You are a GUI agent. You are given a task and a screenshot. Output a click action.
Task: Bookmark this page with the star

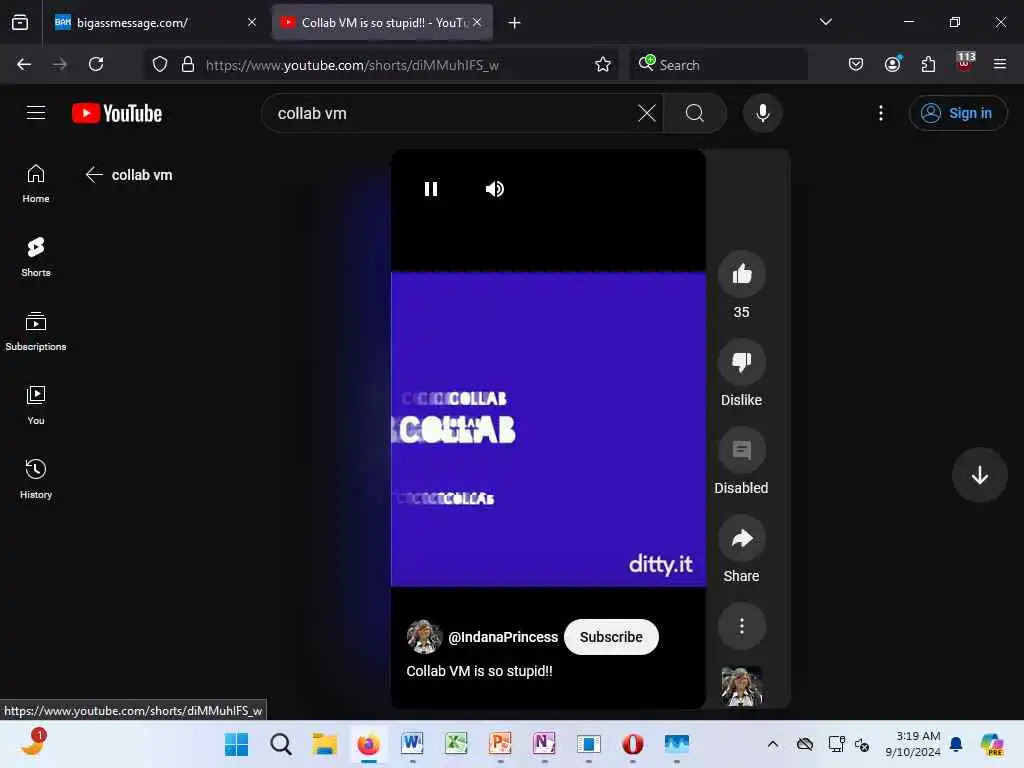coord(602,64)
